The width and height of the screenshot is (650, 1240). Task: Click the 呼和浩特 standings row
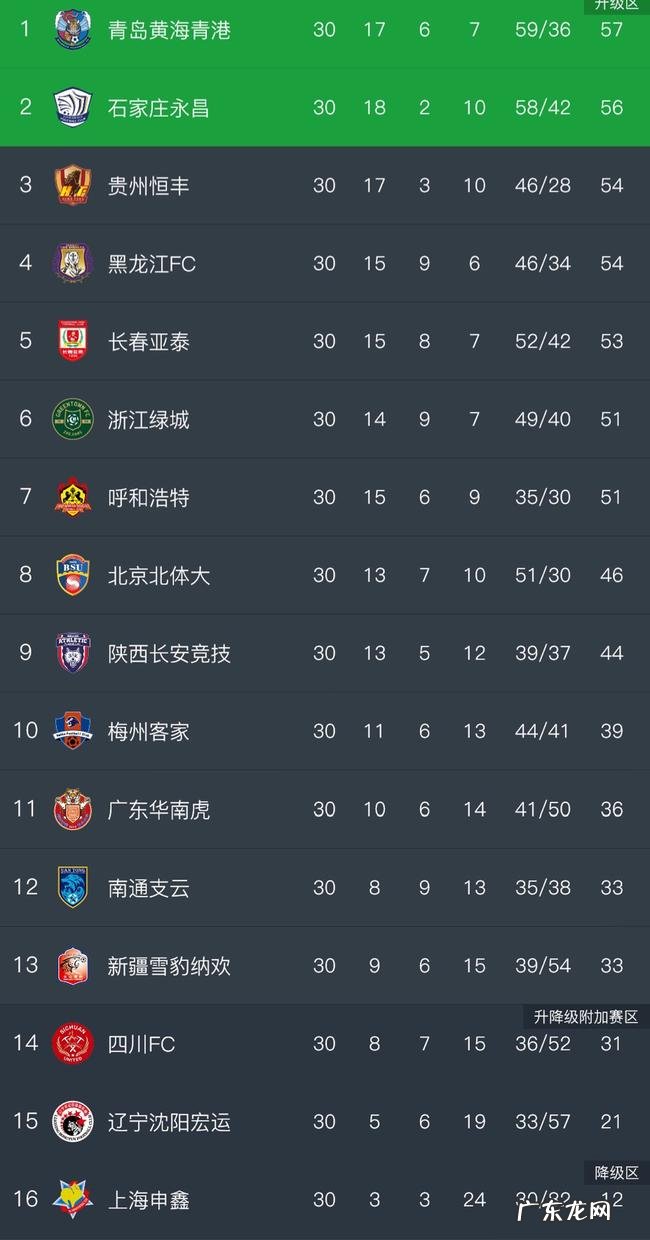325,497
